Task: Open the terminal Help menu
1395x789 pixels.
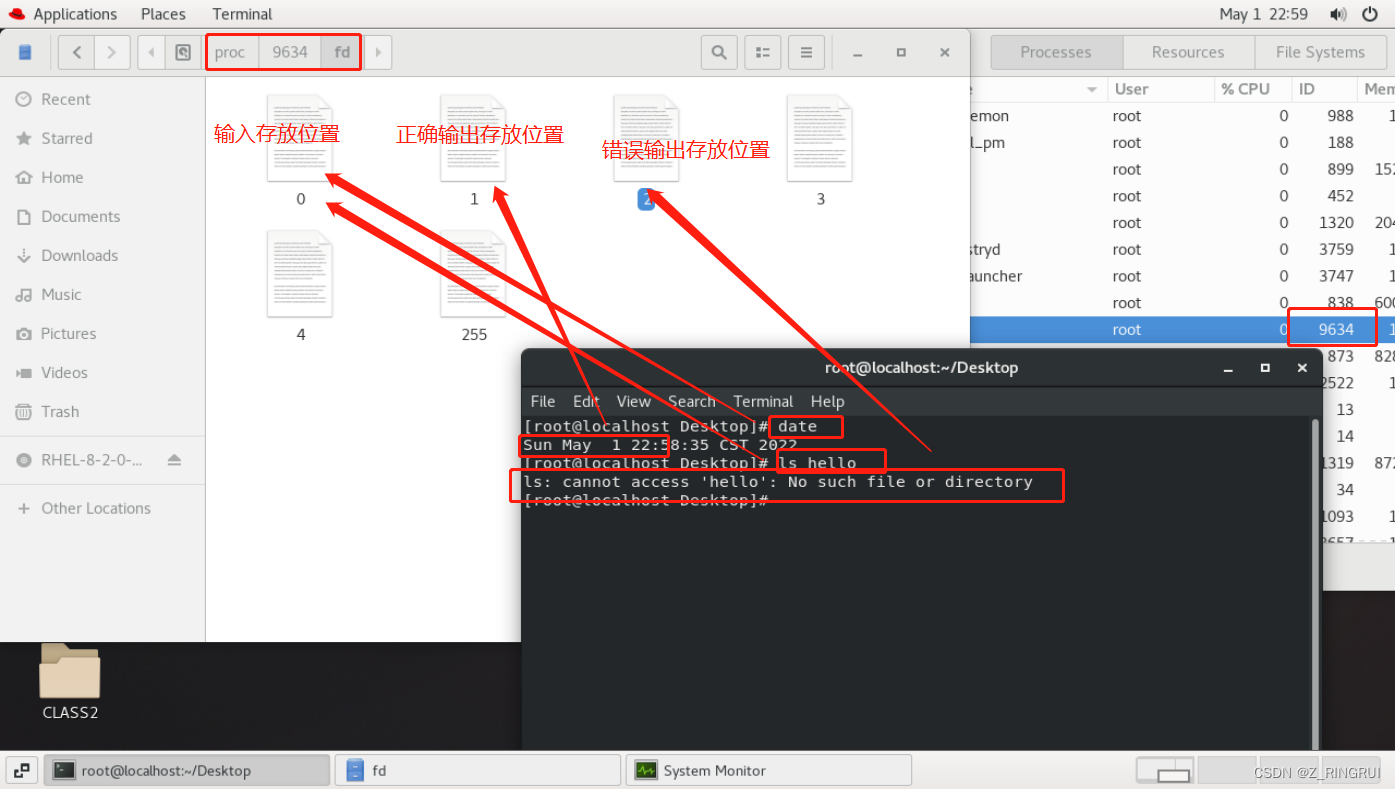Action: [x=827, y=401]
